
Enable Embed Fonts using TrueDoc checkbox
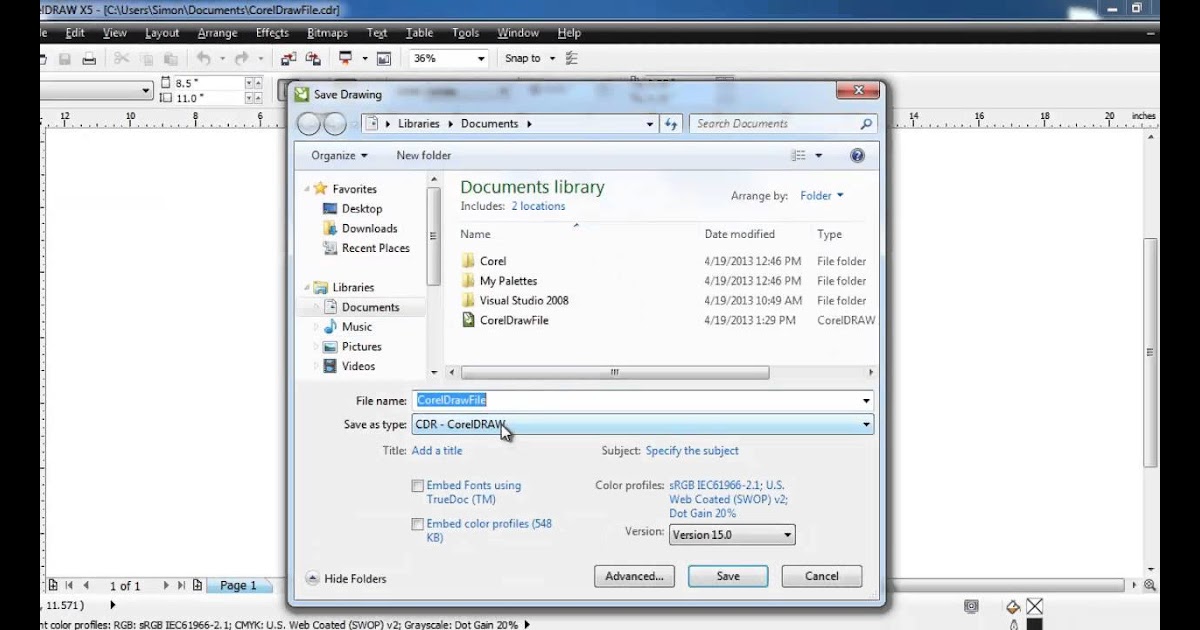coord(418,486)
